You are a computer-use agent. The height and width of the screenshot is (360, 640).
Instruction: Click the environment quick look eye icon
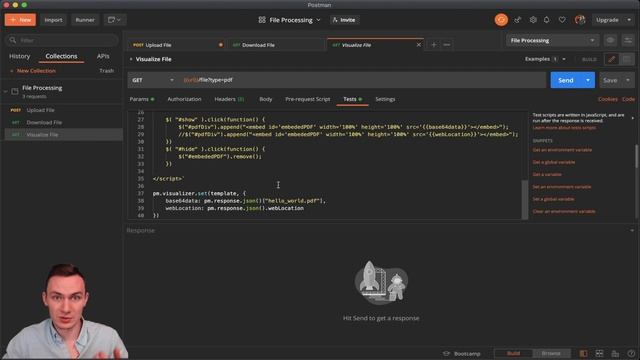[x=610, y=40]
